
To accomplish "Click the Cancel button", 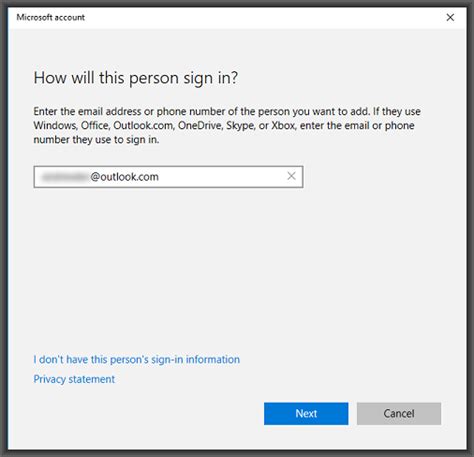I will tap(399, 414).
